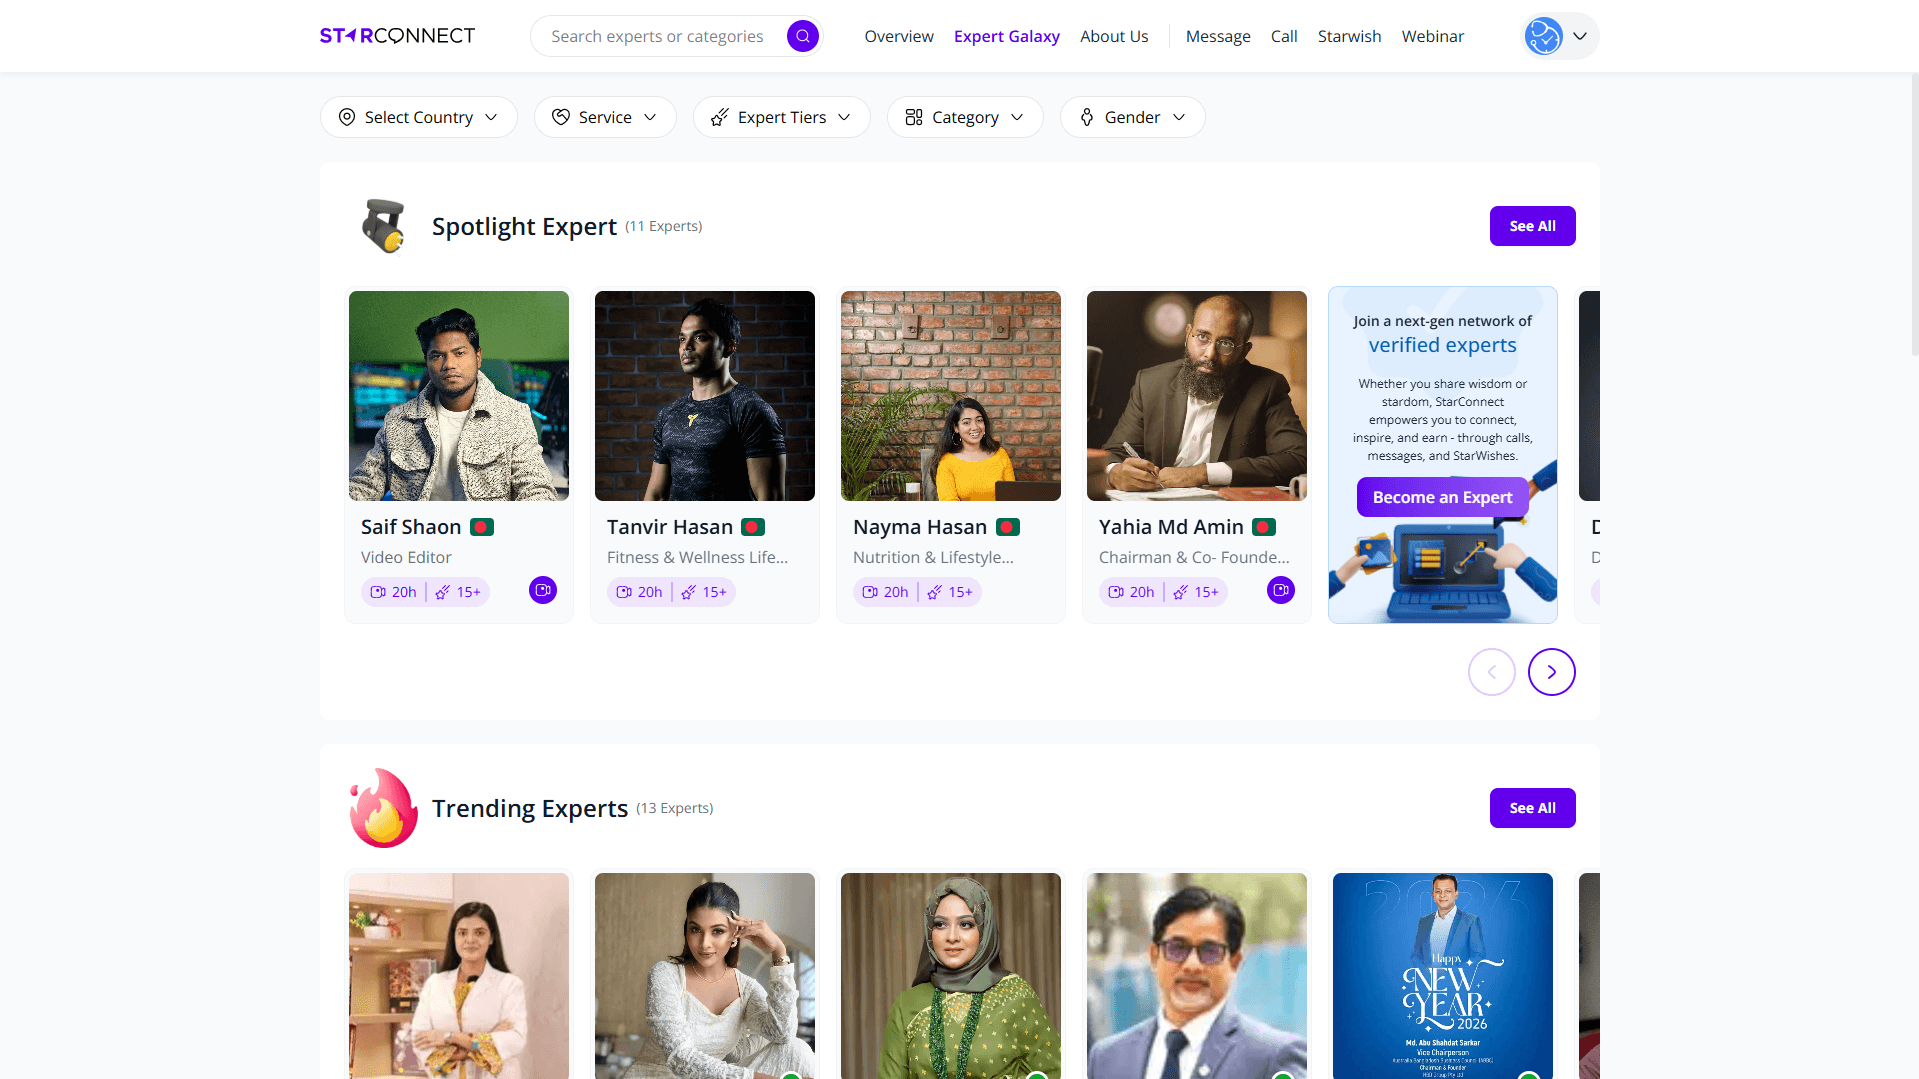Image resolution: width=1919 pixels, height=1079 pixels.
Task: Click 'Nutrition & Lifestyle...' subtitle
Action: 933,557
